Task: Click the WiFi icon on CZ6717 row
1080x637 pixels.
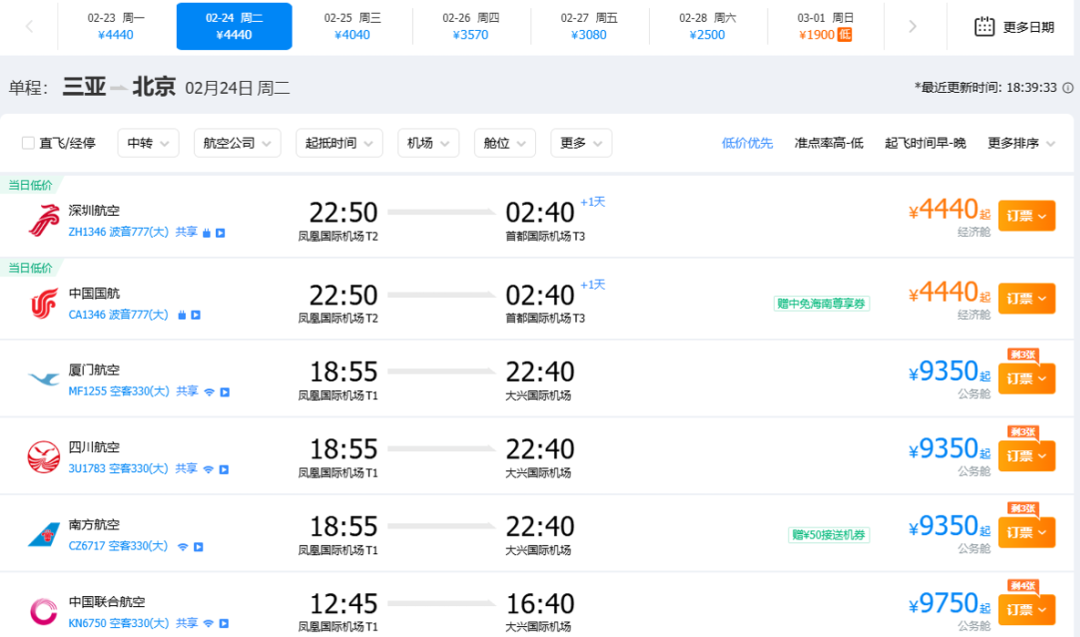Action: click(183, 547)
